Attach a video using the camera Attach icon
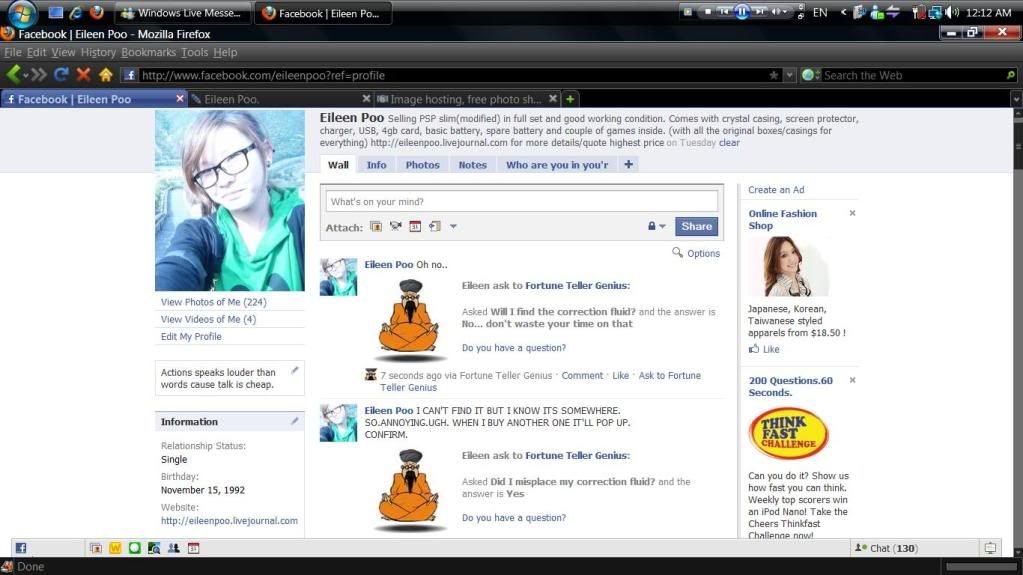Viewport: 1023px width, 575px height. point(395,226)
